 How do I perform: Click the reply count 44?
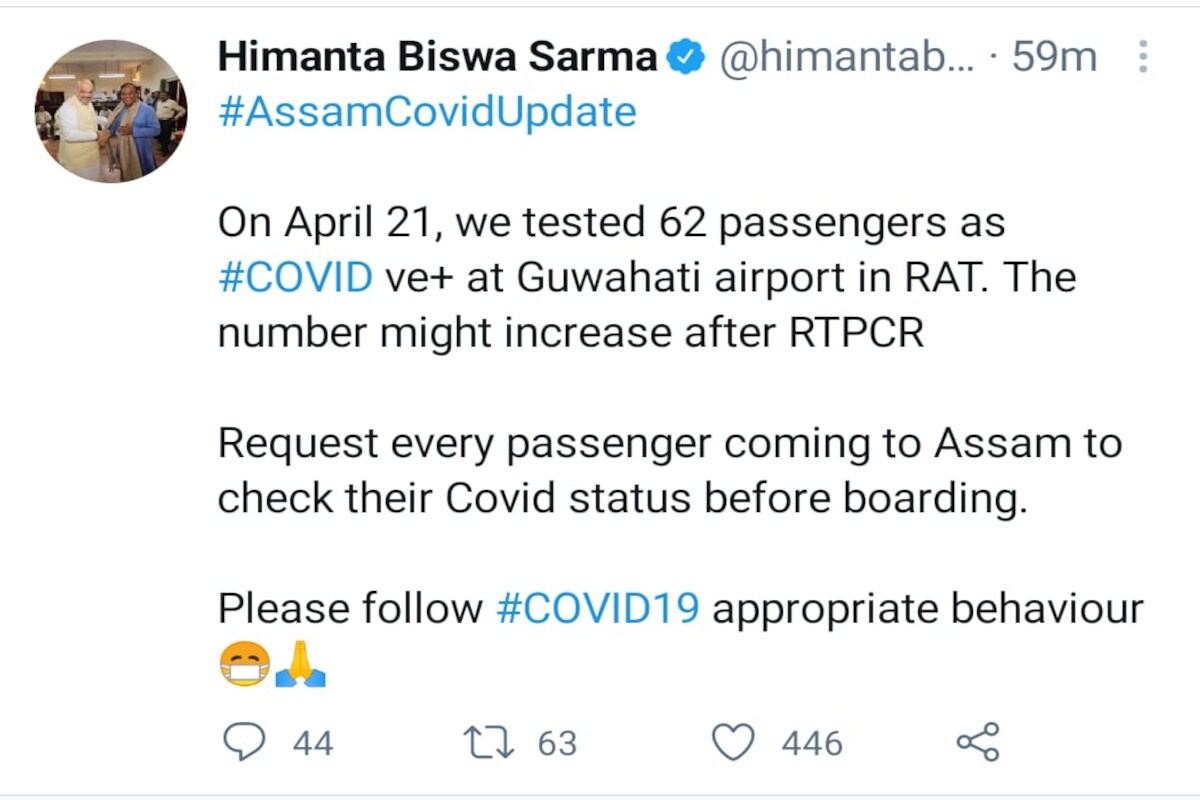coord(313,744)
